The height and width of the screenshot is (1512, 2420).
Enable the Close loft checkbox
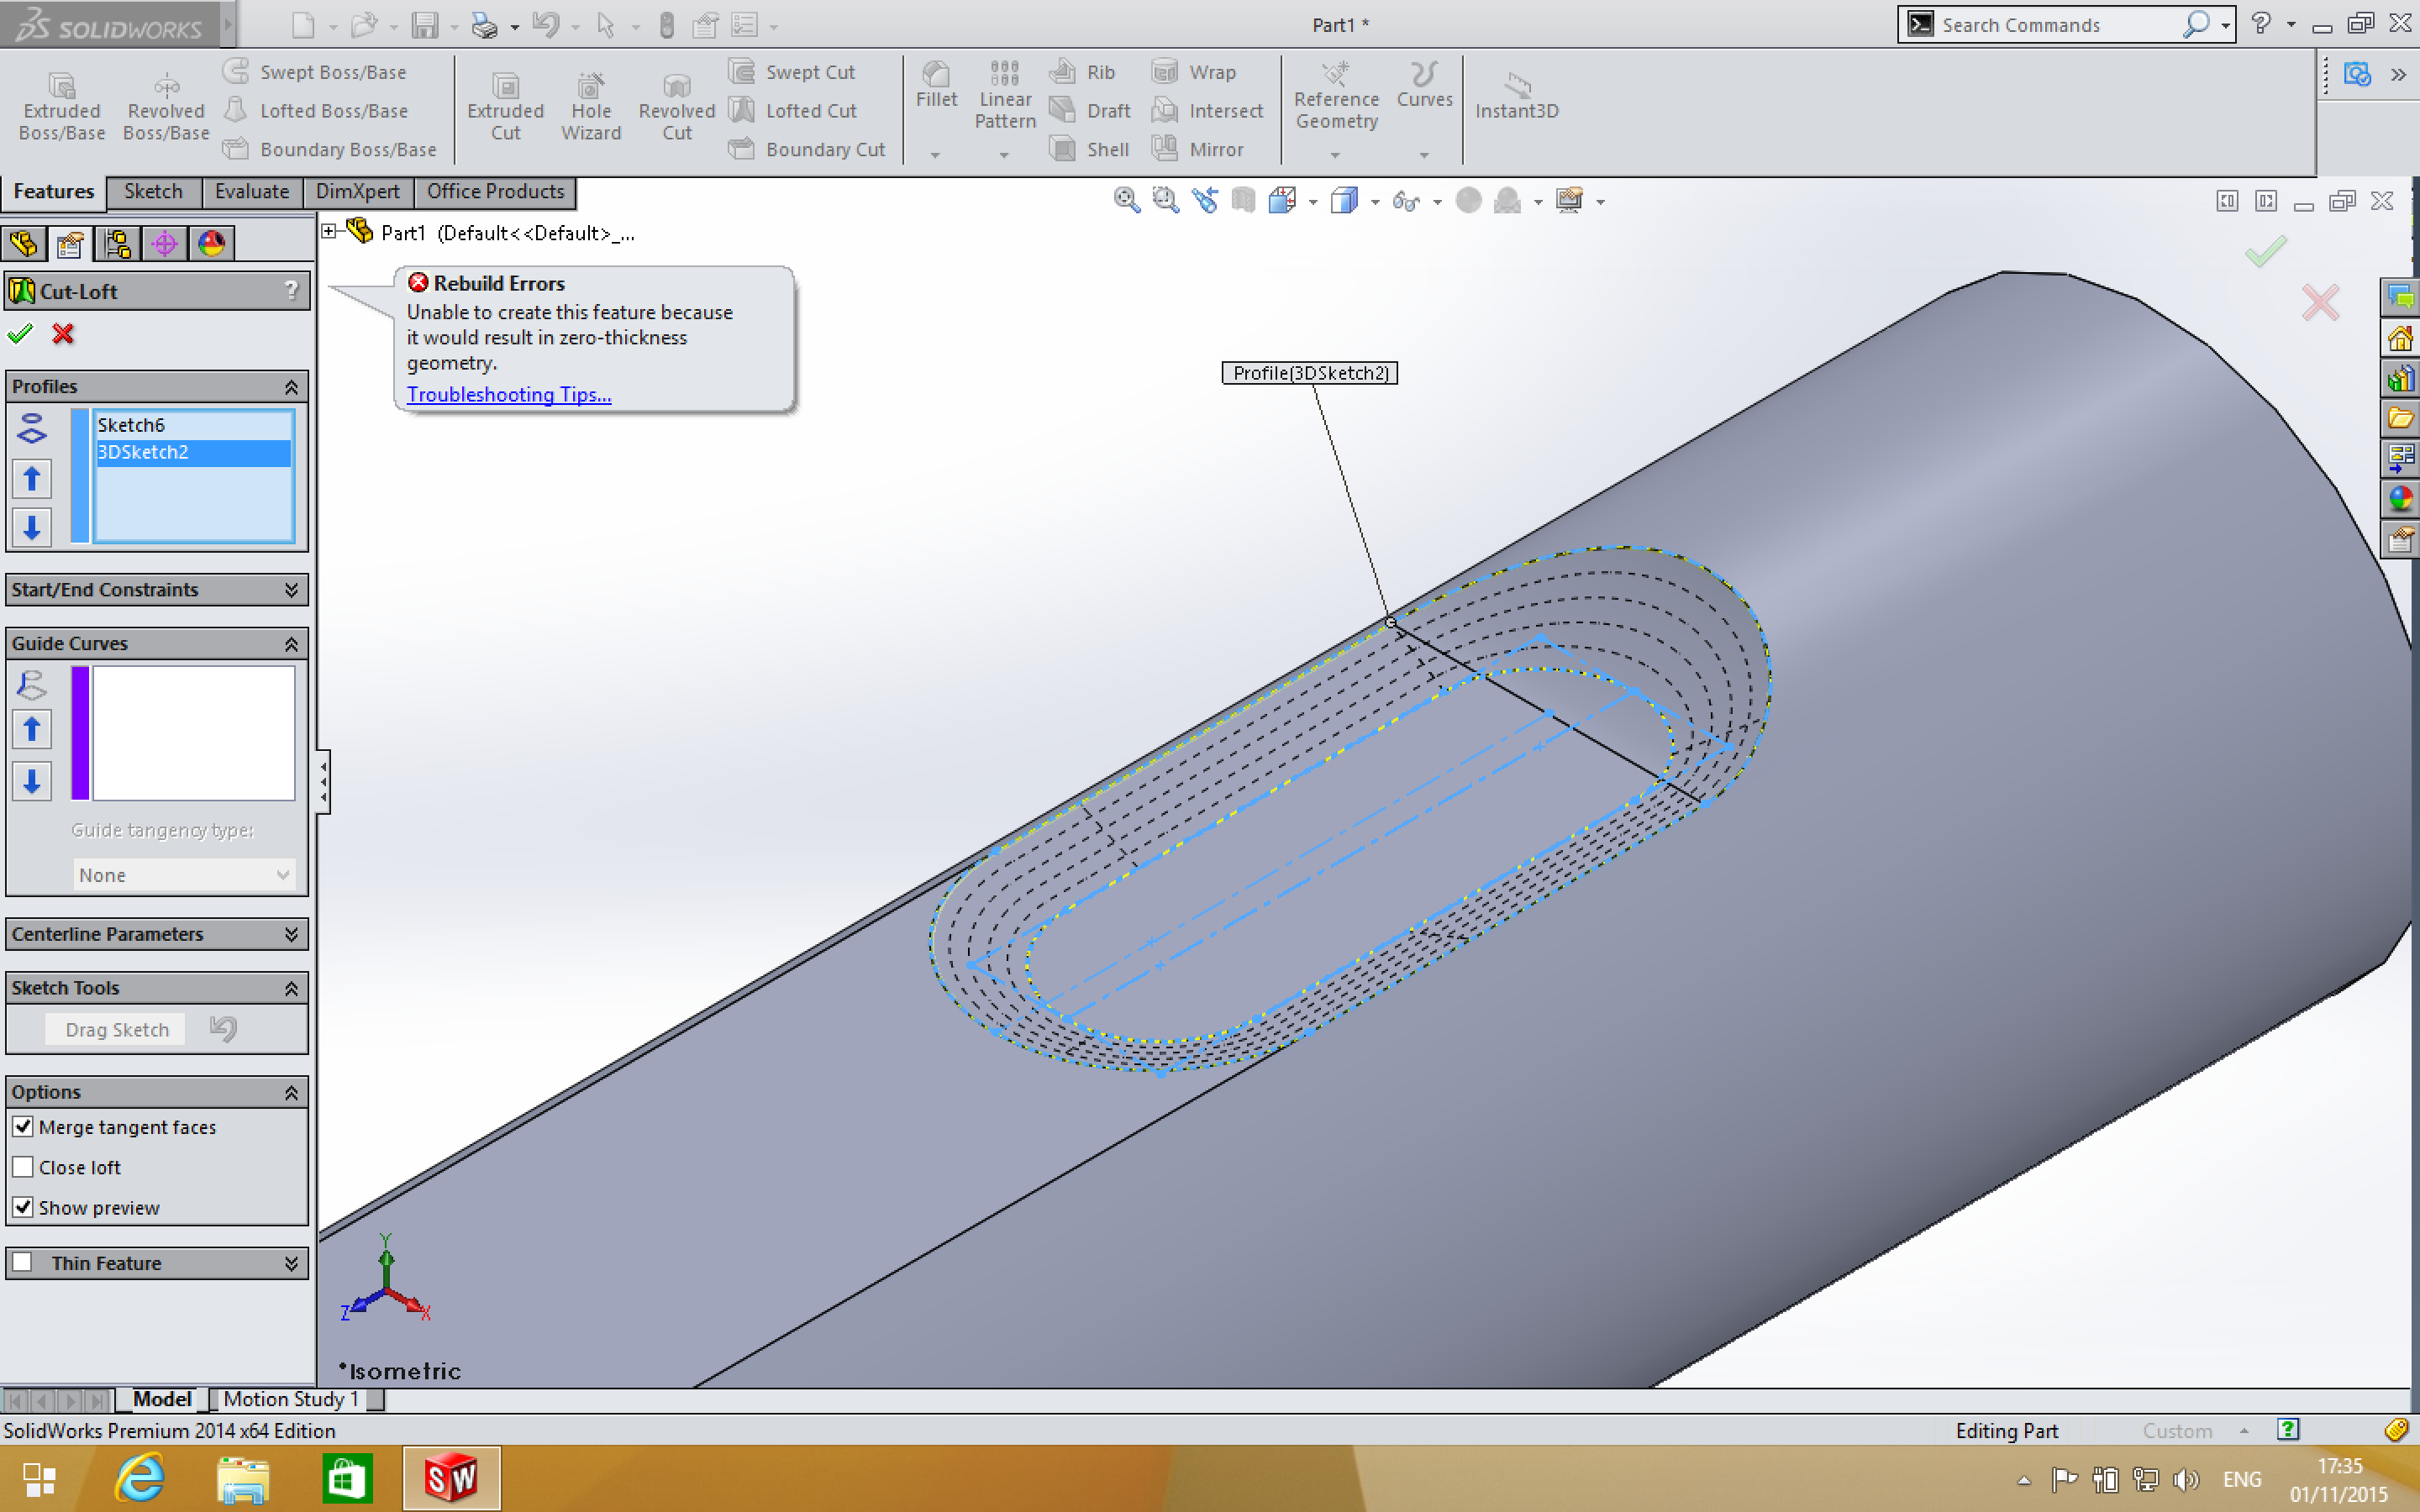(x=23, y=1167)
